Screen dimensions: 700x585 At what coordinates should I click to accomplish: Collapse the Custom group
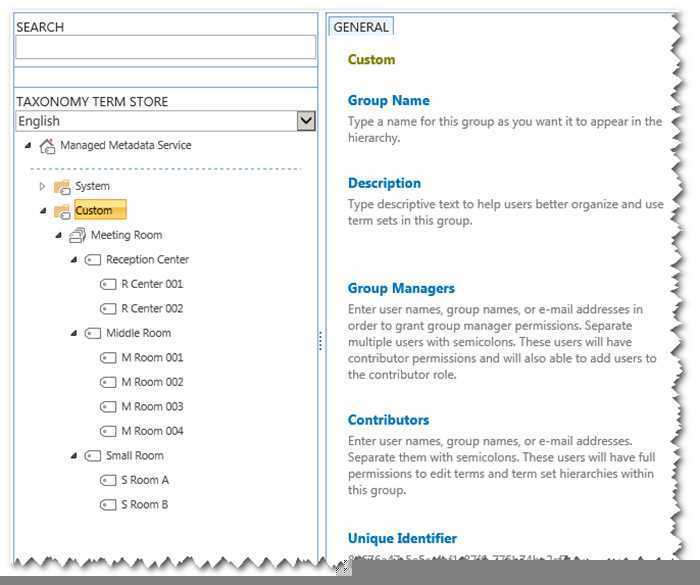(43, 211)
